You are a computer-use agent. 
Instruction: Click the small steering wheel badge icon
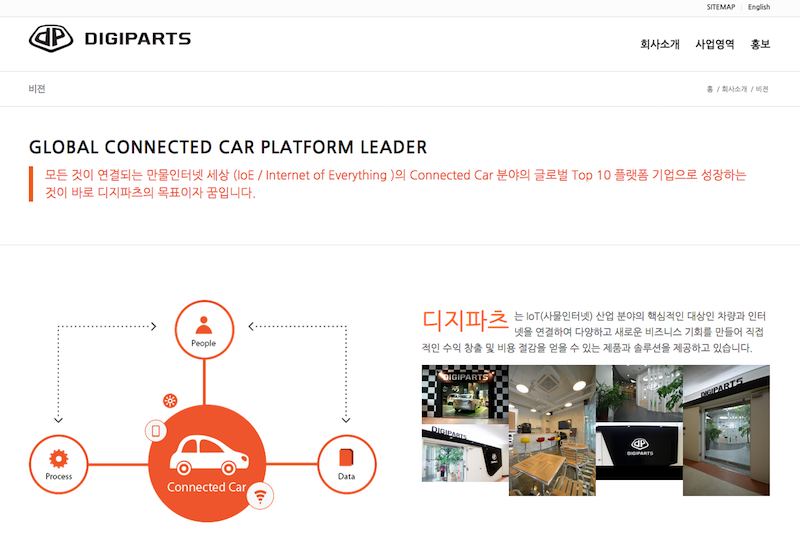pos(170,401)
